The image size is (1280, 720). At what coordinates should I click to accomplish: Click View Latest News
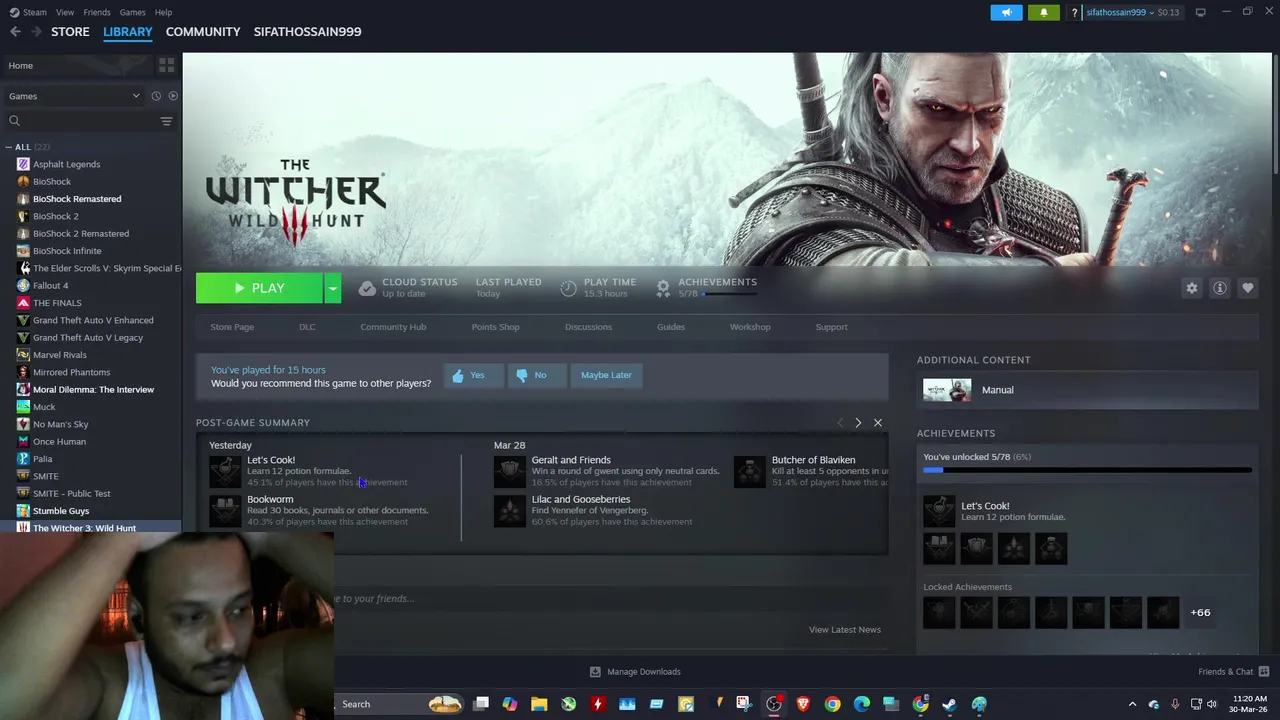coord(845,630)
